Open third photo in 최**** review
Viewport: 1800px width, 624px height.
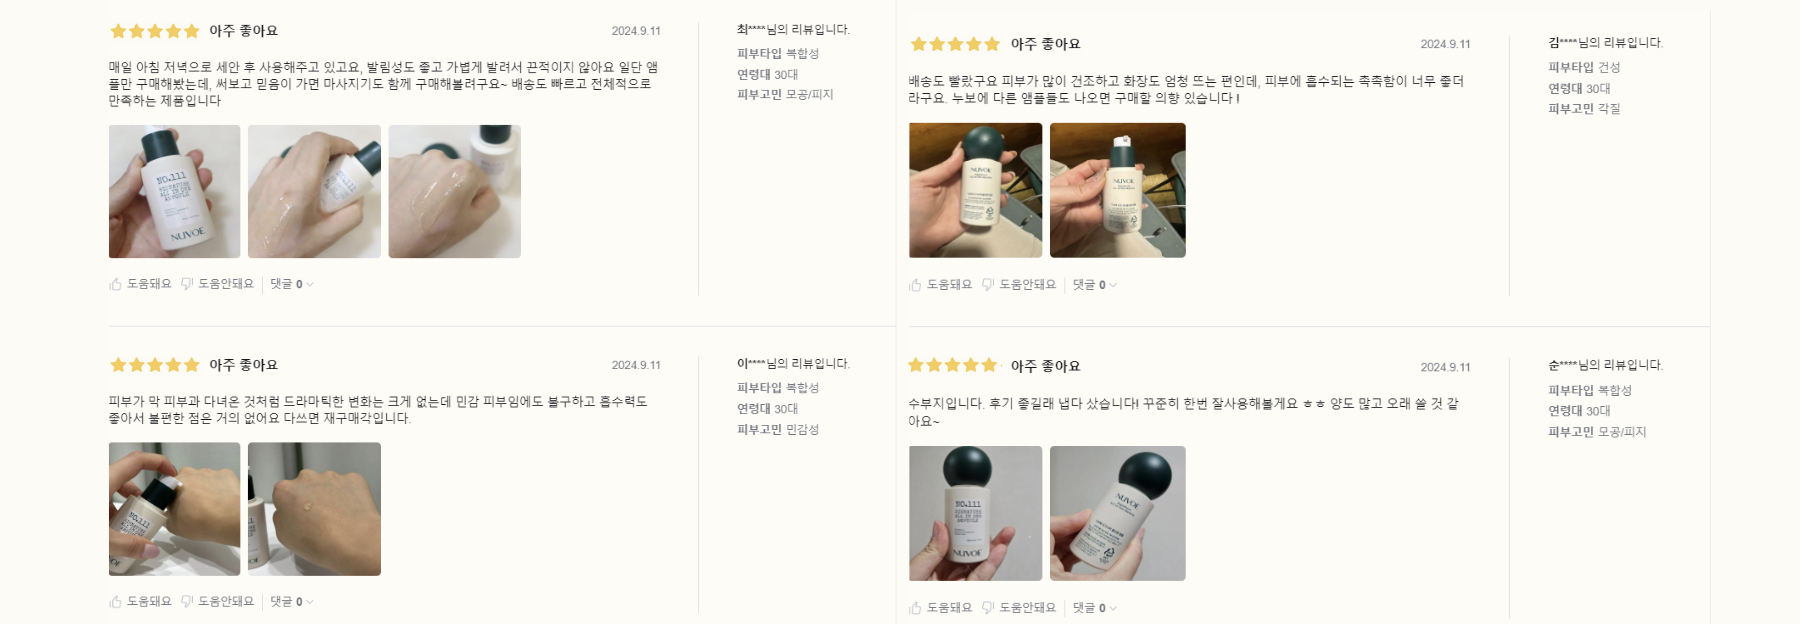pos(455,191)
